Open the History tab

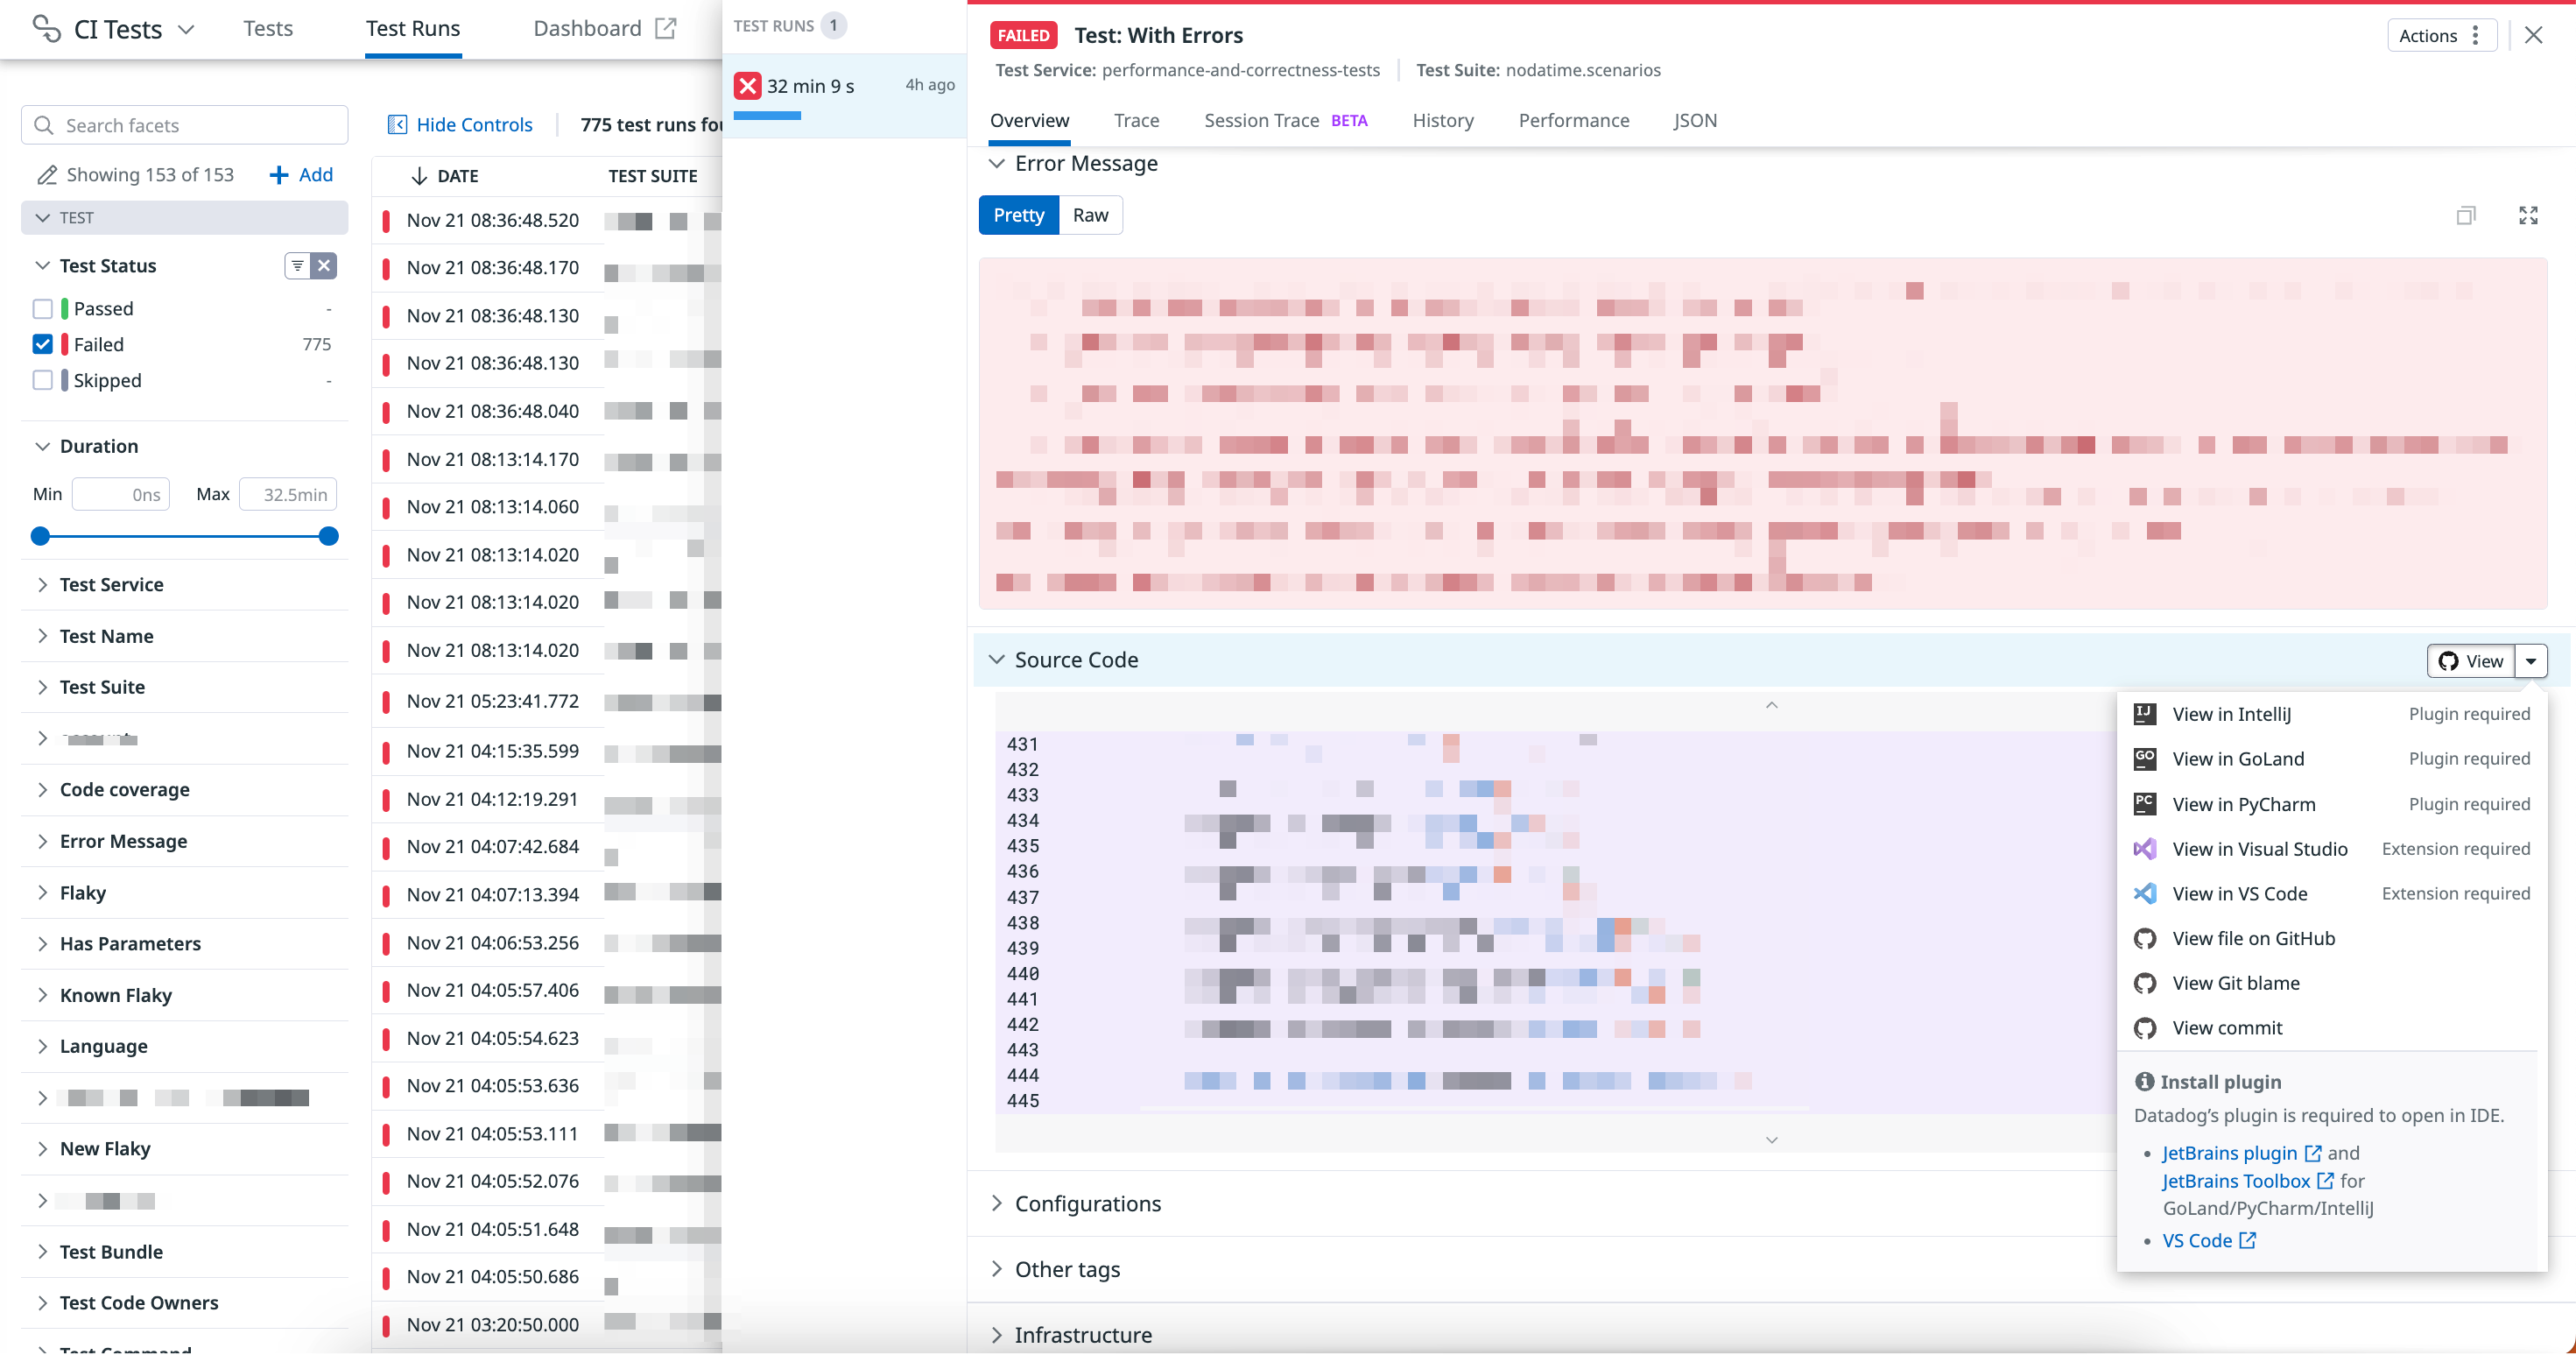(1442, 120)
